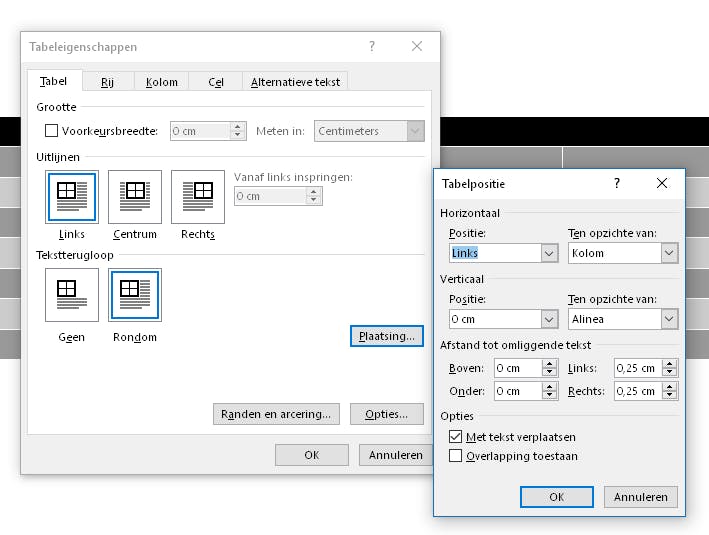Confirm with OK in Tabeleigenschappen
709x535 pixels.
[x=312, y=455]
